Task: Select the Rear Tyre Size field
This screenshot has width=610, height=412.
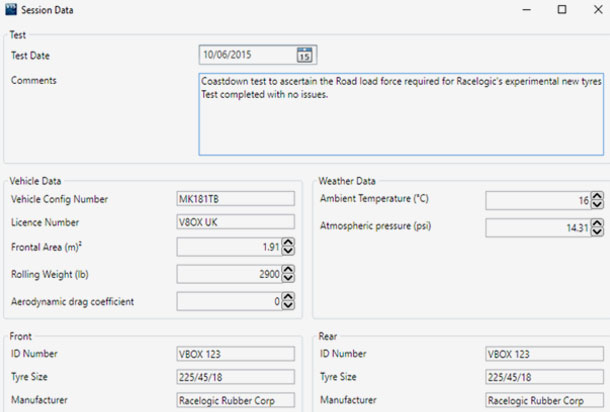Action: [544, 377]
